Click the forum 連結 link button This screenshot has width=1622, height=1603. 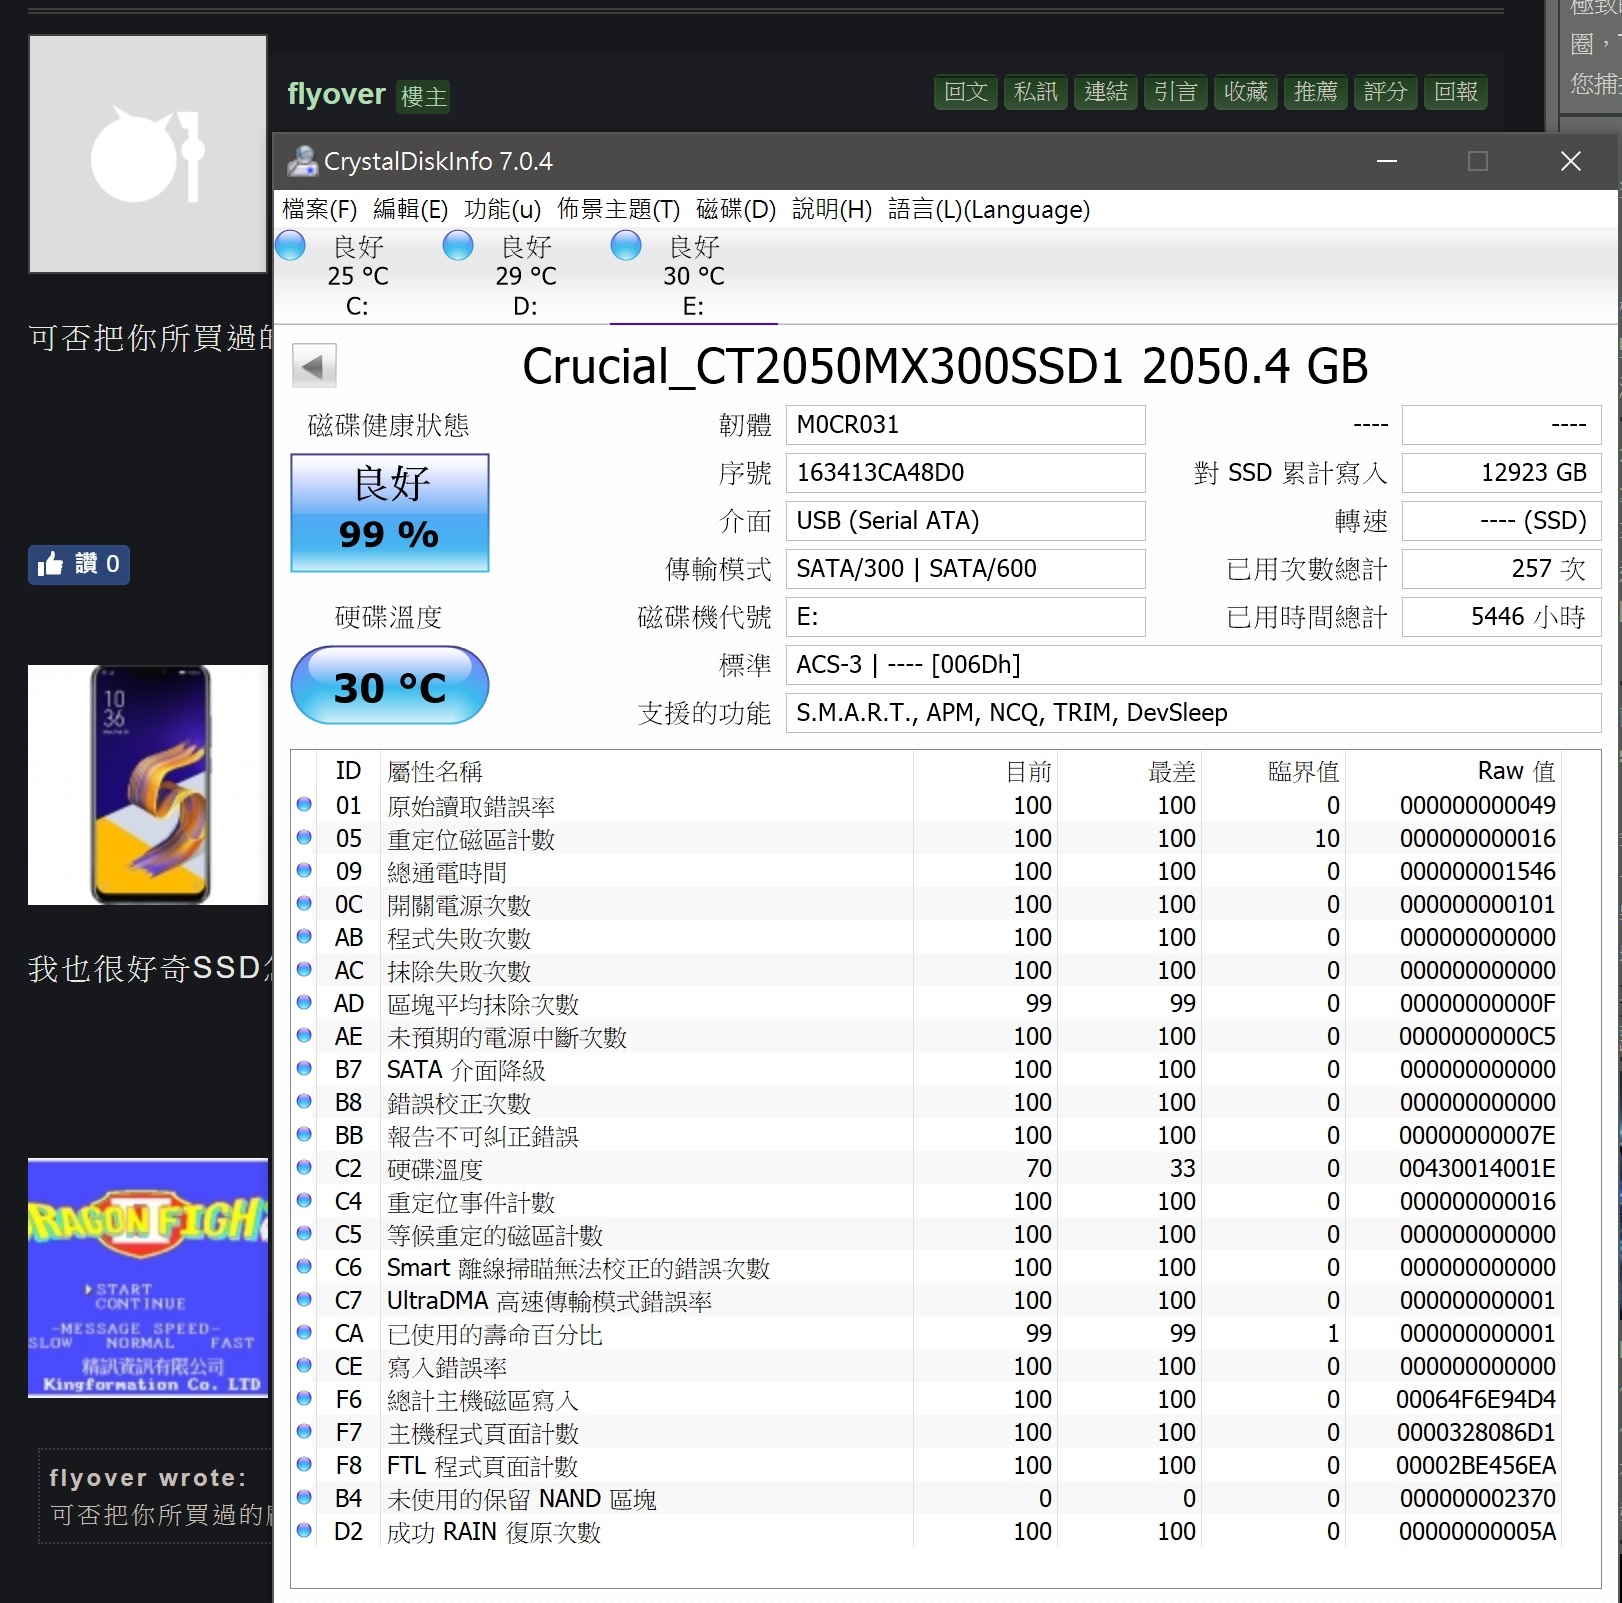click(1105, 92)
